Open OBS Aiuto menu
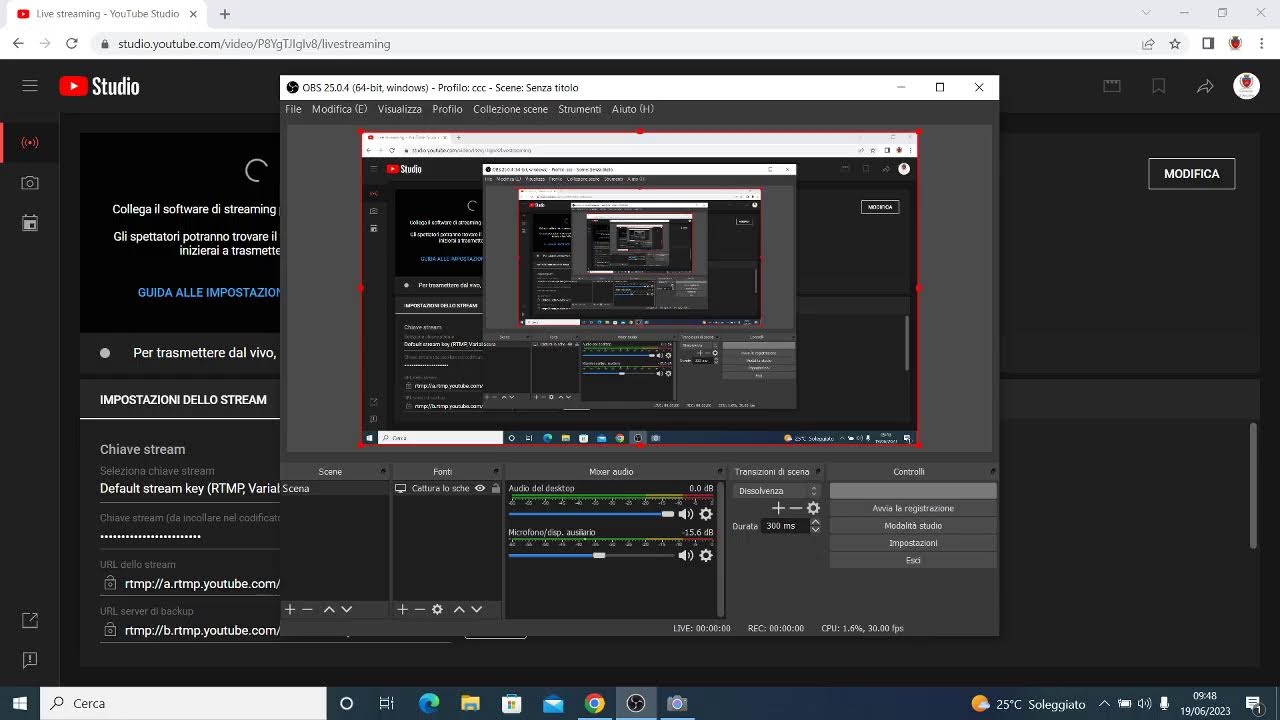 click(x=632, y=109)
